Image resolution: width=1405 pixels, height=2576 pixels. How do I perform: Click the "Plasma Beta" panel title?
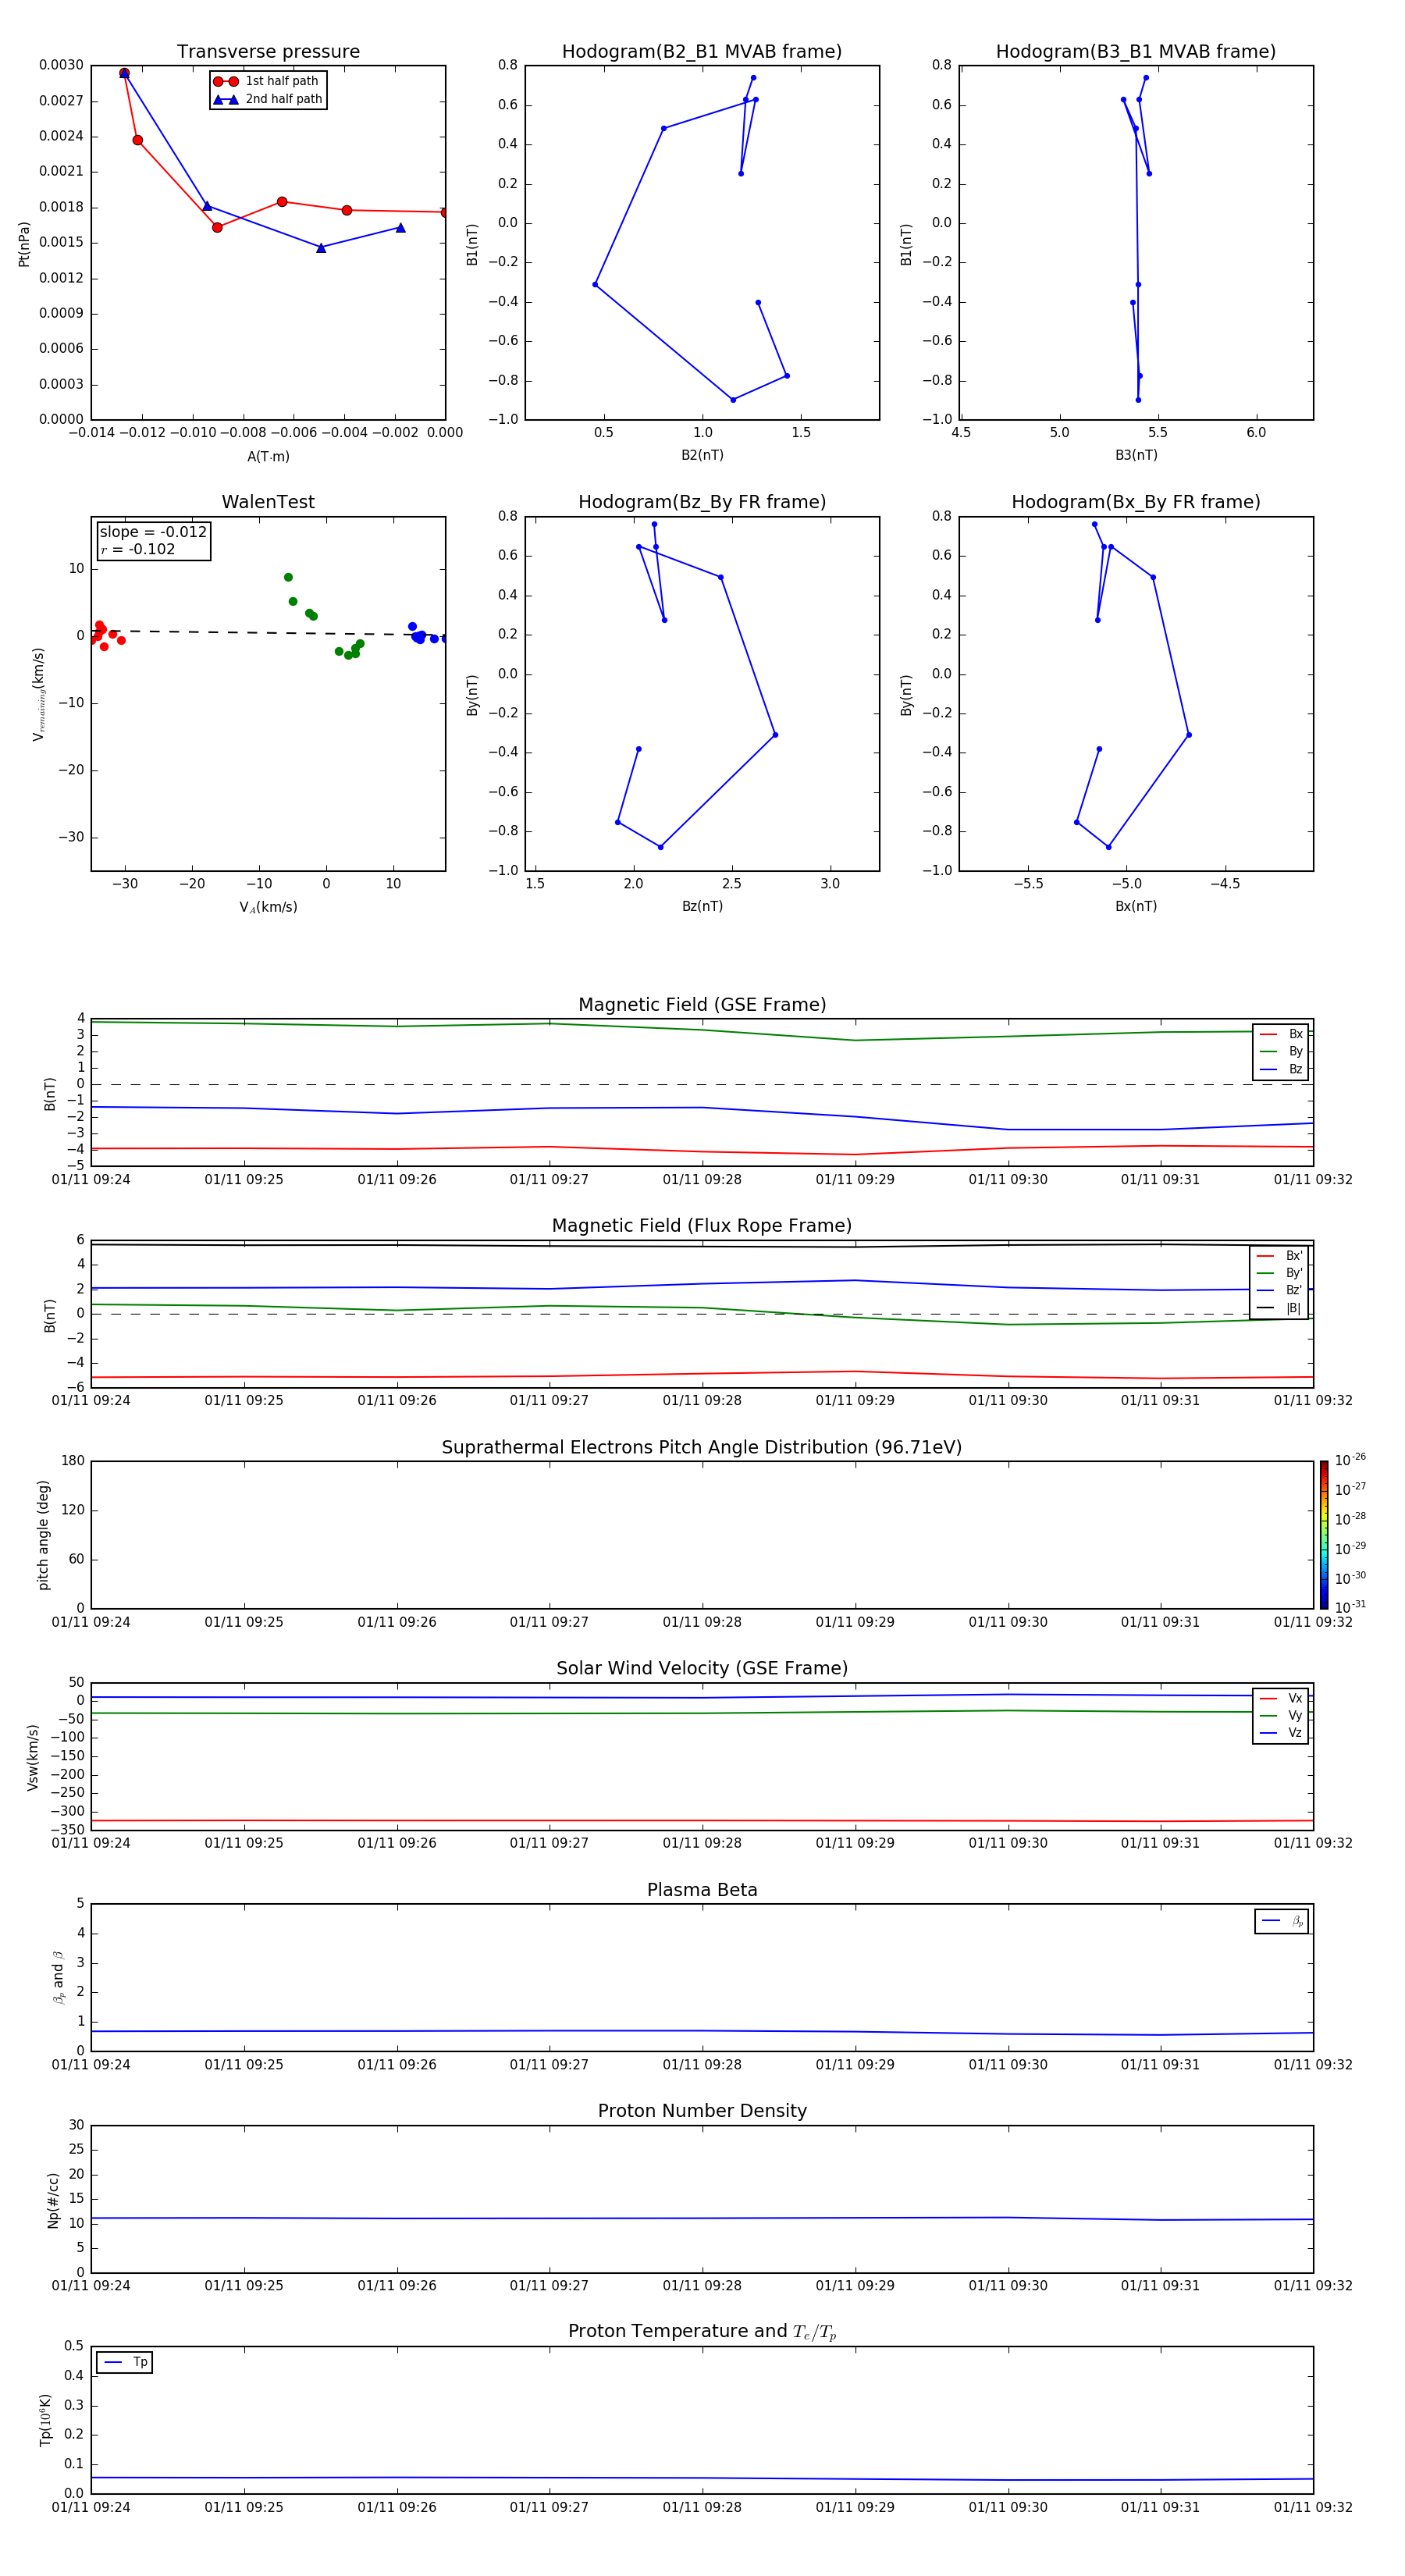702,1890
